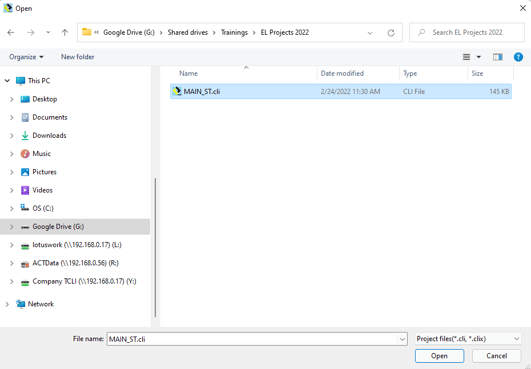Open the Project files type filter dropdown

[x=468, y=339]
